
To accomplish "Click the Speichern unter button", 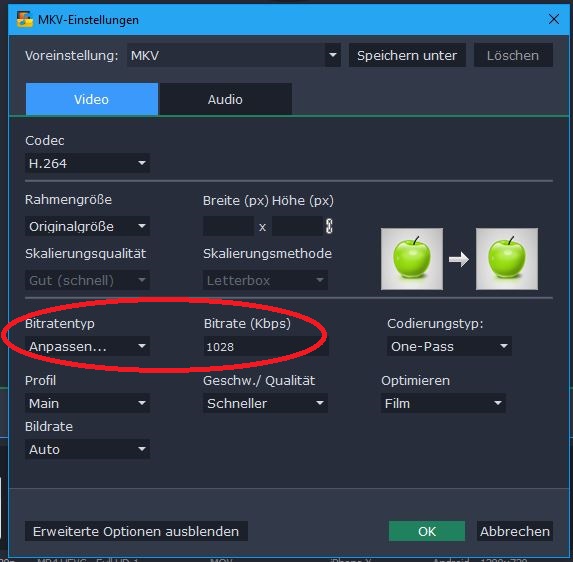I will (x=407, y=56).
